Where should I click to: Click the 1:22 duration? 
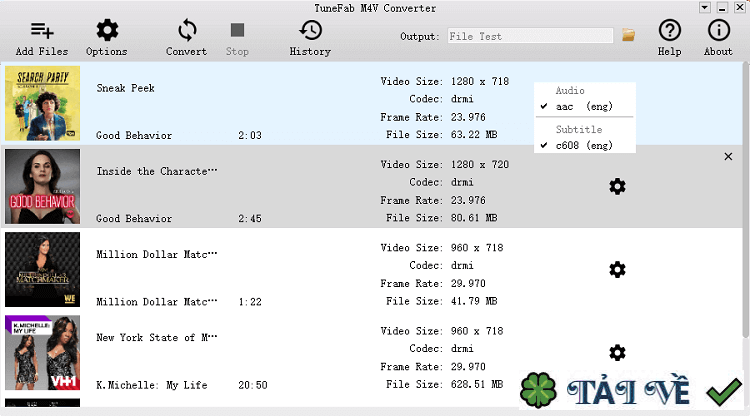click(x=250, y=302)
